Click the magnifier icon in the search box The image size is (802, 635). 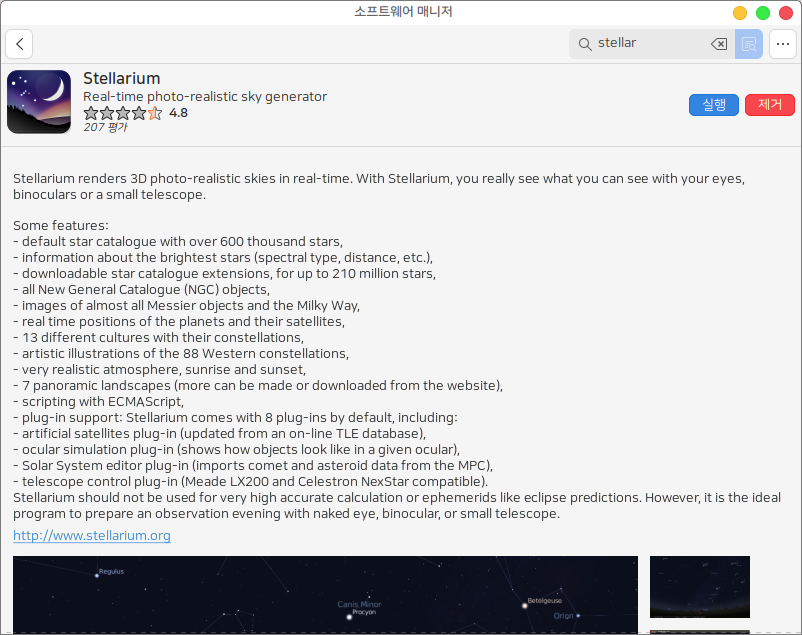tap(585, 44)
